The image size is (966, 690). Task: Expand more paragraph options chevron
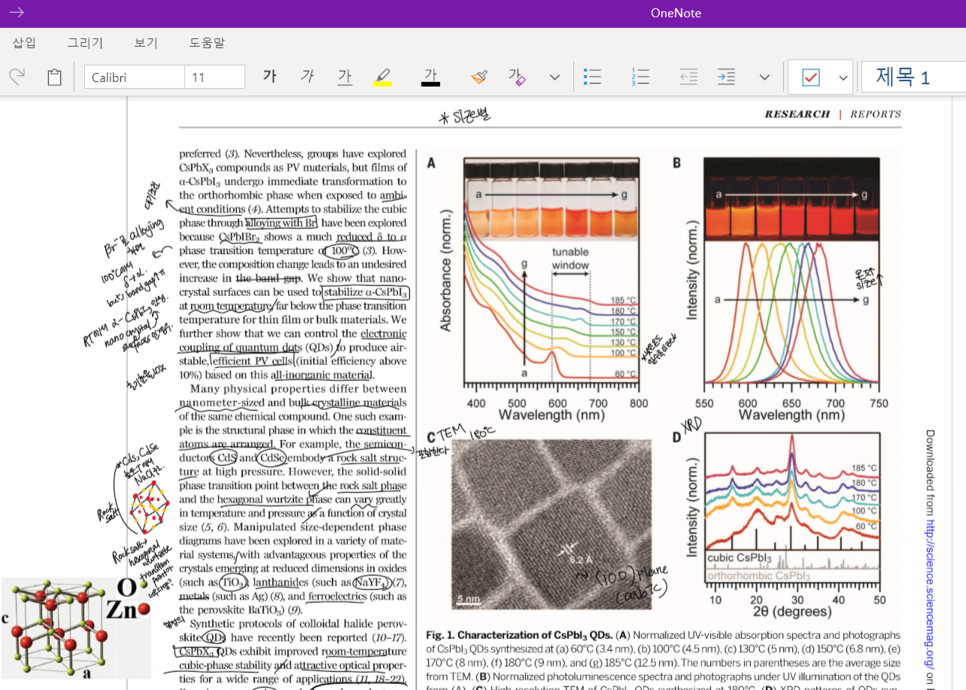coord(765,78)
